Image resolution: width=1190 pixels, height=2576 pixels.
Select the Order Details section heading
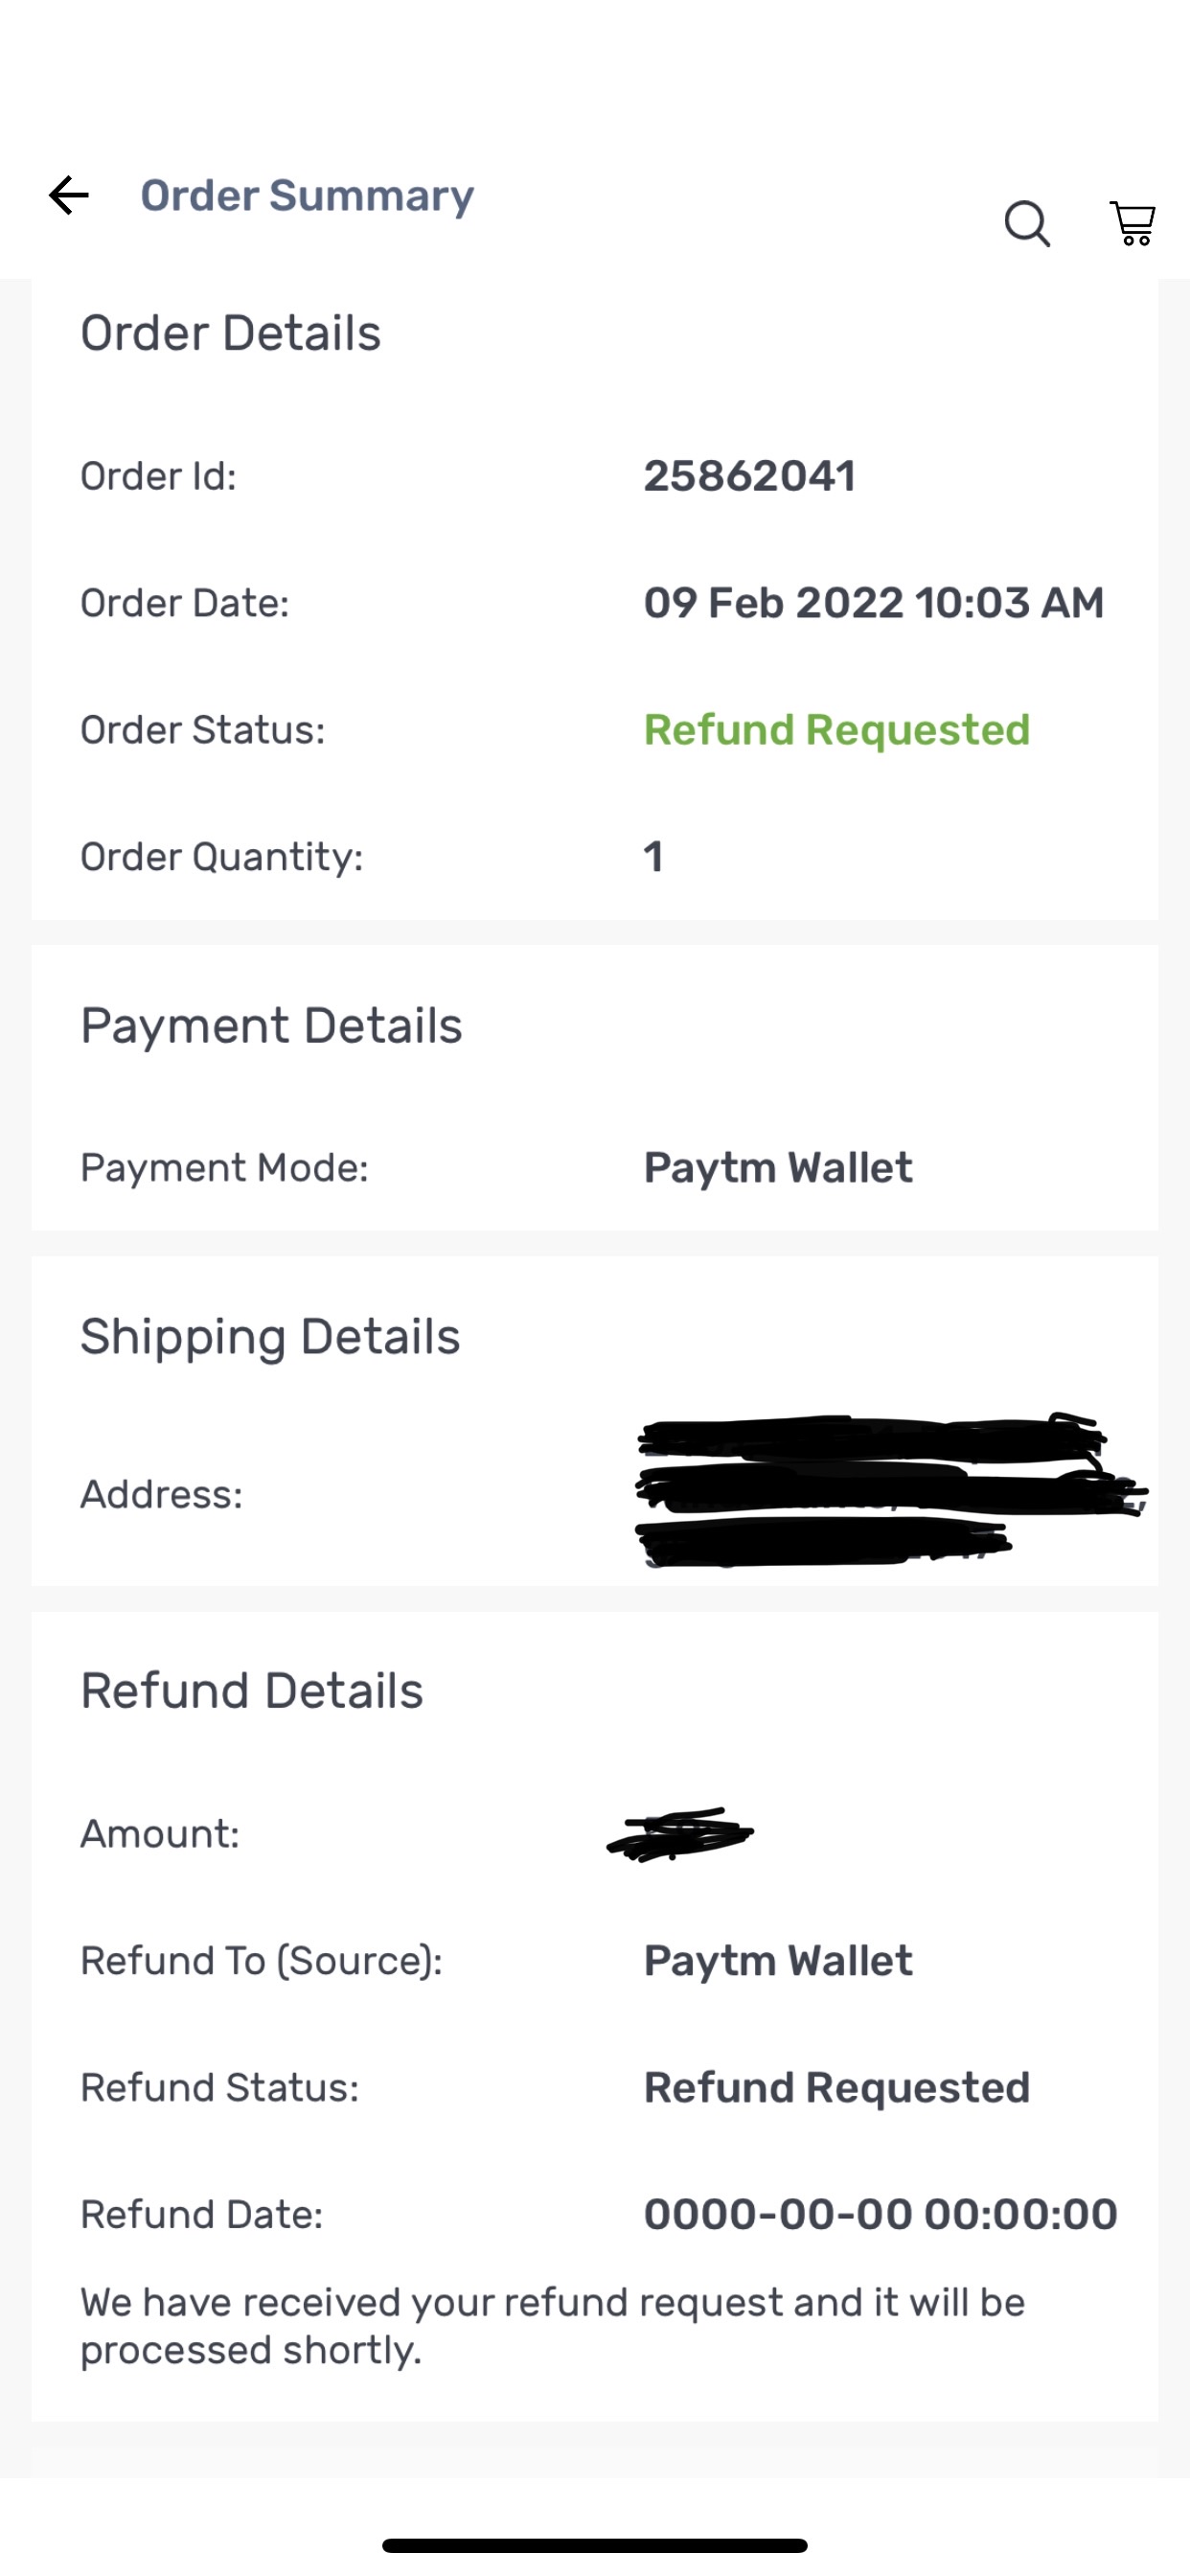coord(230,333)
